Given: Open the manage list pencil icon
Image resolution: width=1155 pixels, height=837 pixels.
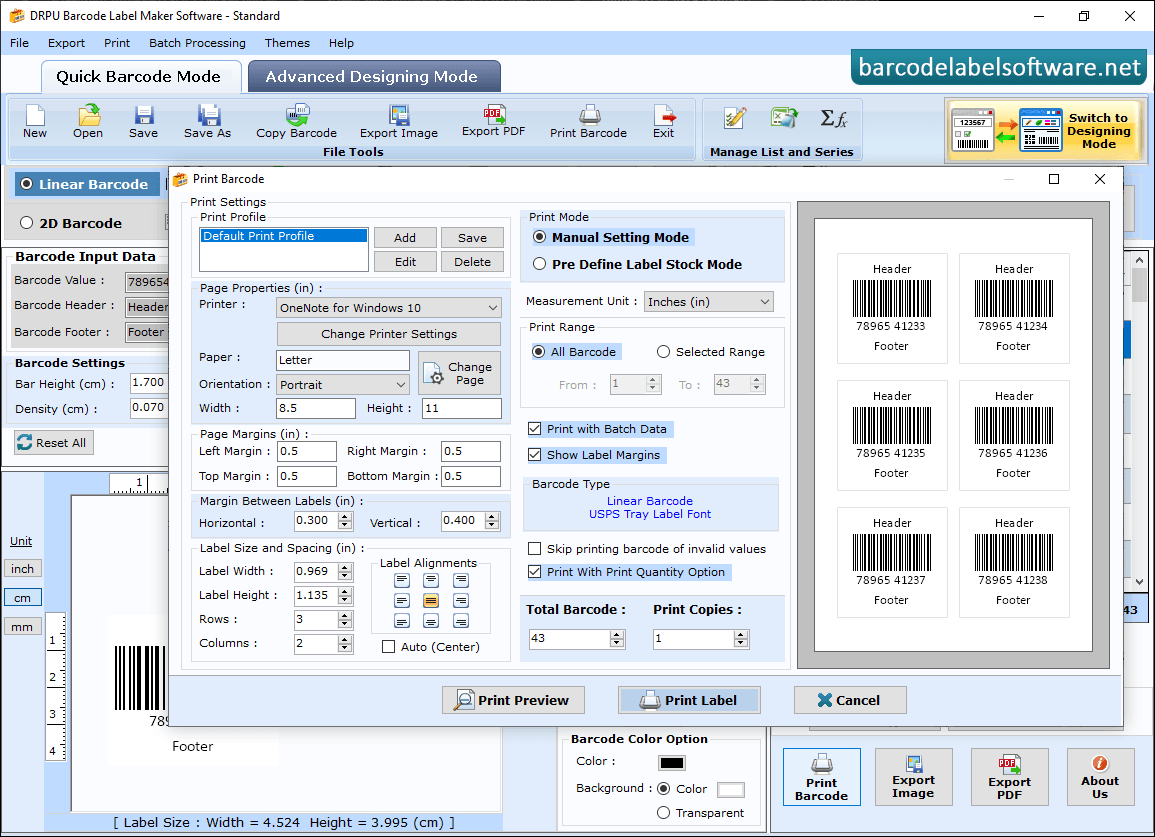Looking at the screenshot, I should (x=734, y=118).
